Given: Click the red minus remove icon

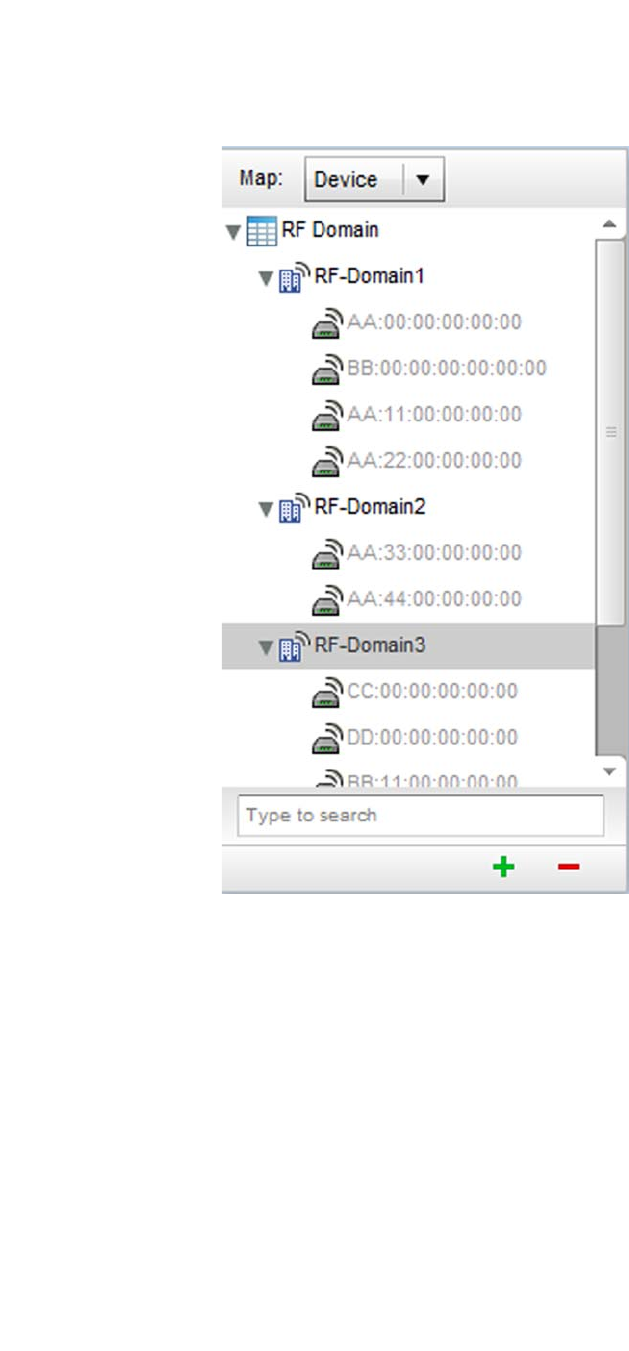Looking at the screenshot, I should [x=568, y=867].
